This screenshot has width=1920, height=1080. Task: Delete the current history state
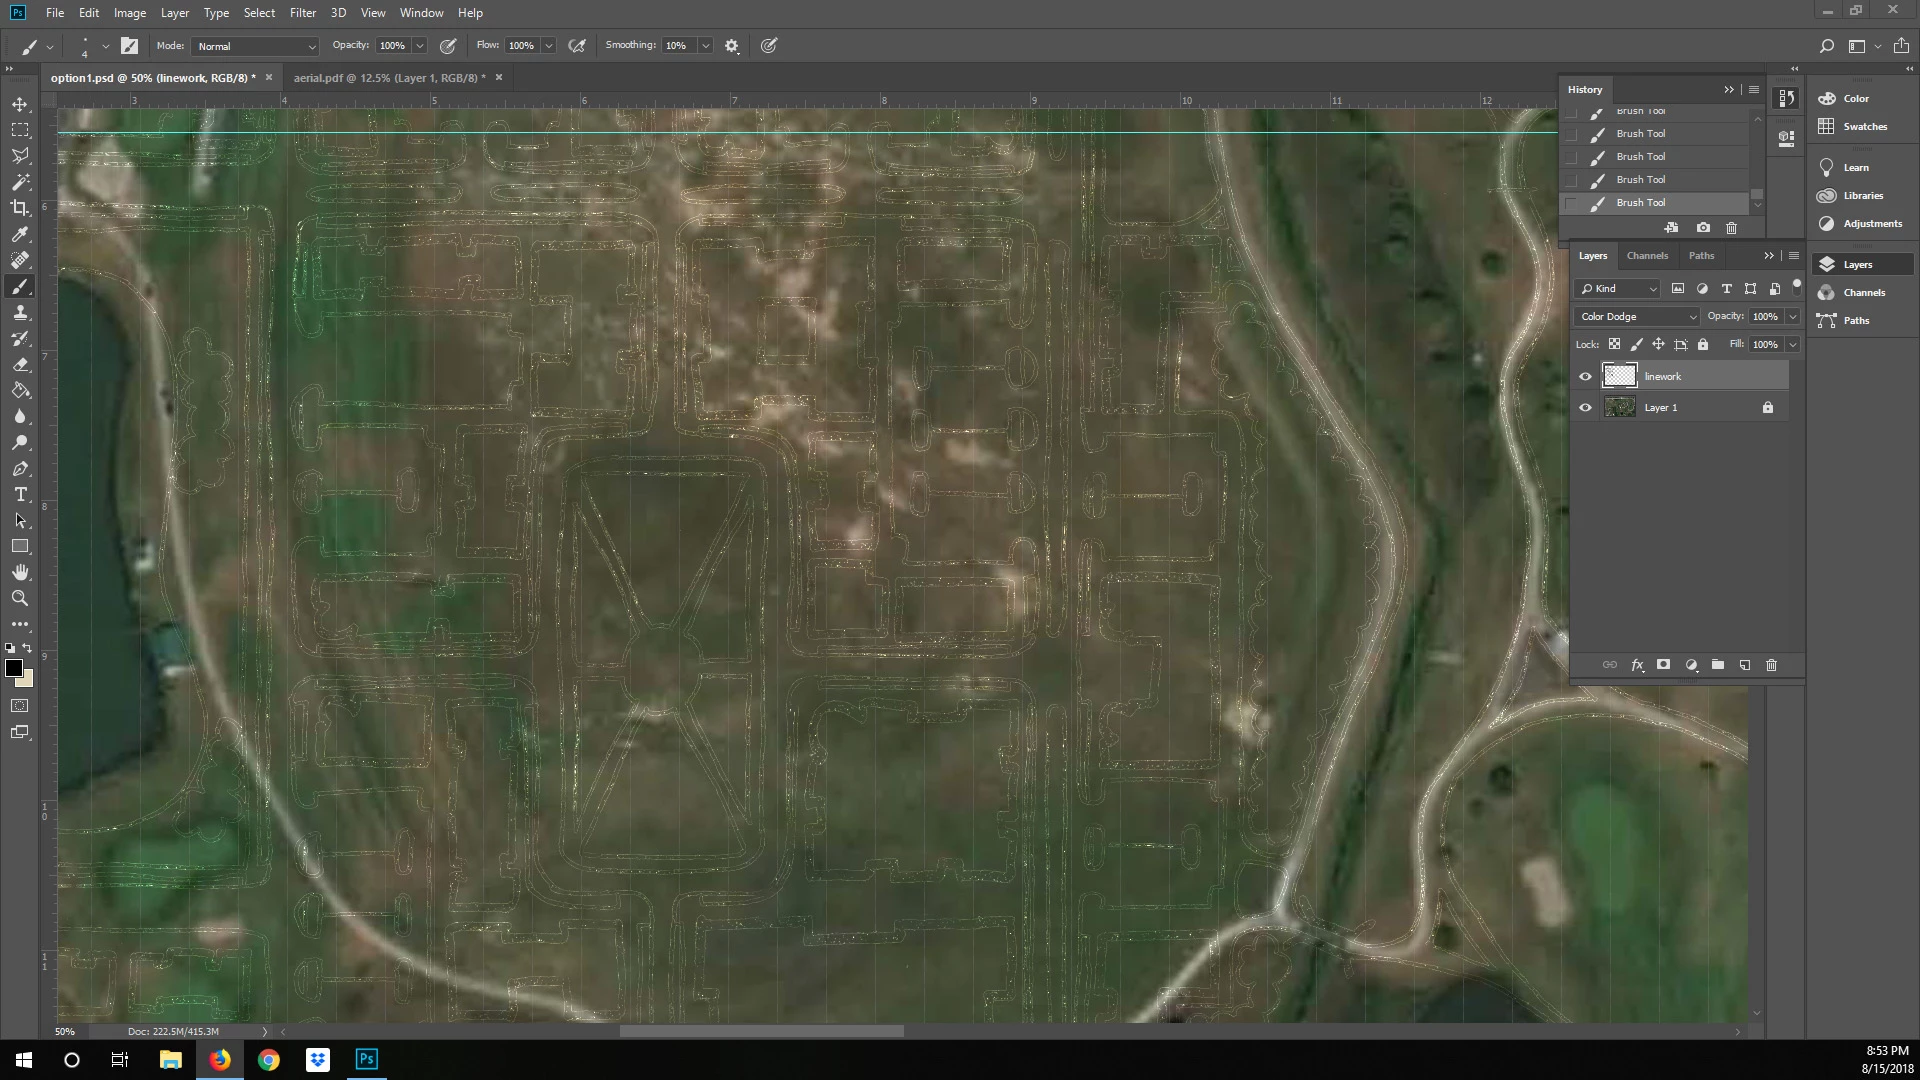pyautogui.click(x=1732, y=228)
